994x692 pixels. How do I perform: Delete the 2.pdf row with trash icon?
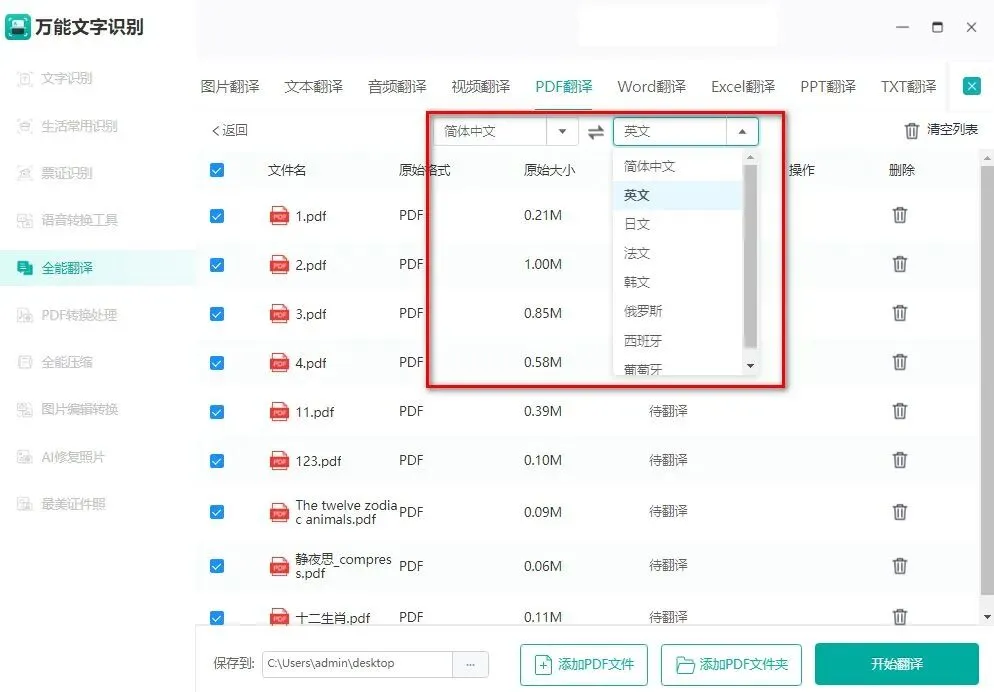900,264
